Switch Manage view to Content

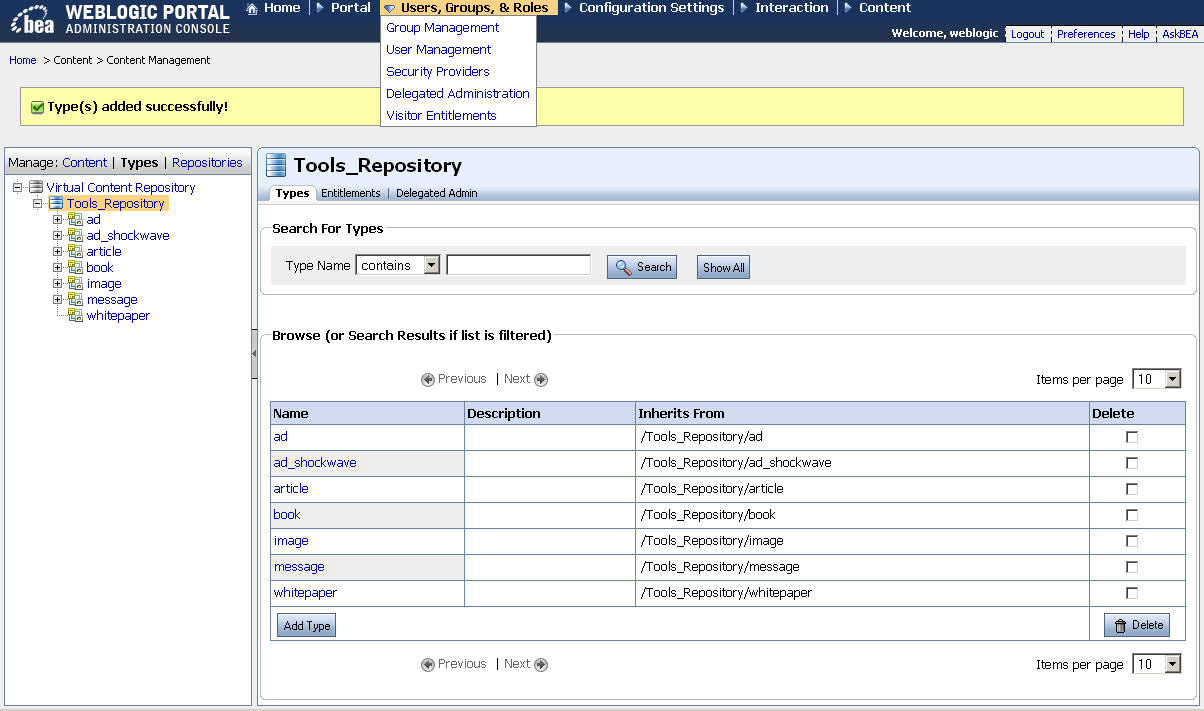[85, 163]
